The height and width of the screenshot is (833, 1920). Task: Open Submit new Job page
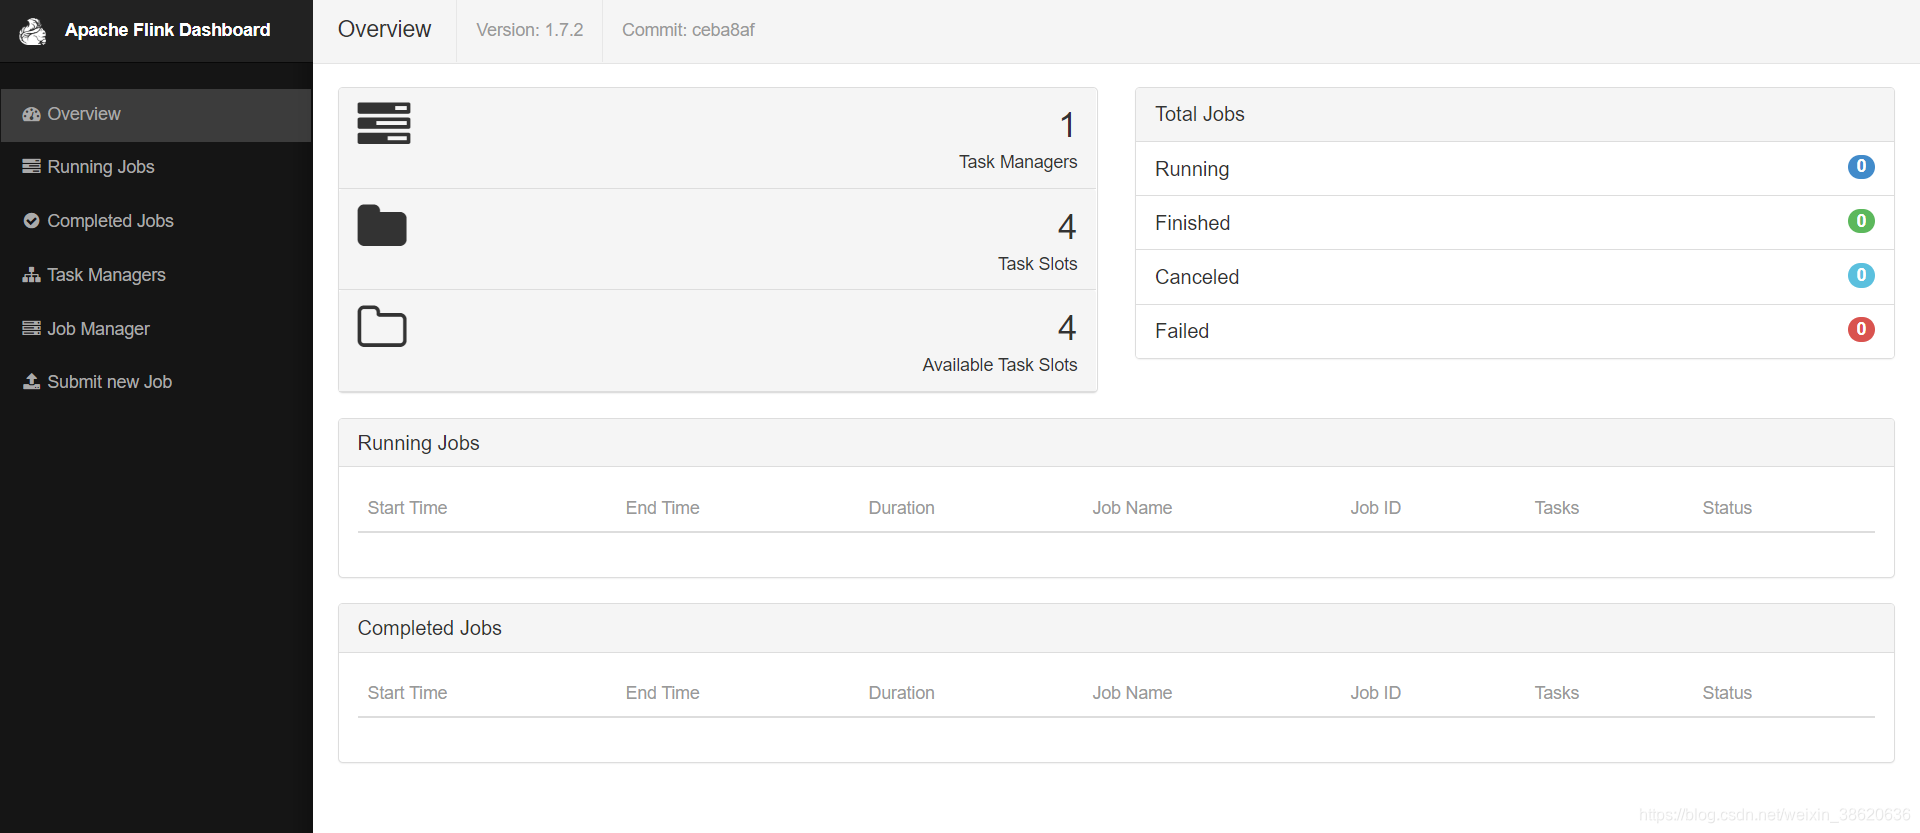click(156, 382)
